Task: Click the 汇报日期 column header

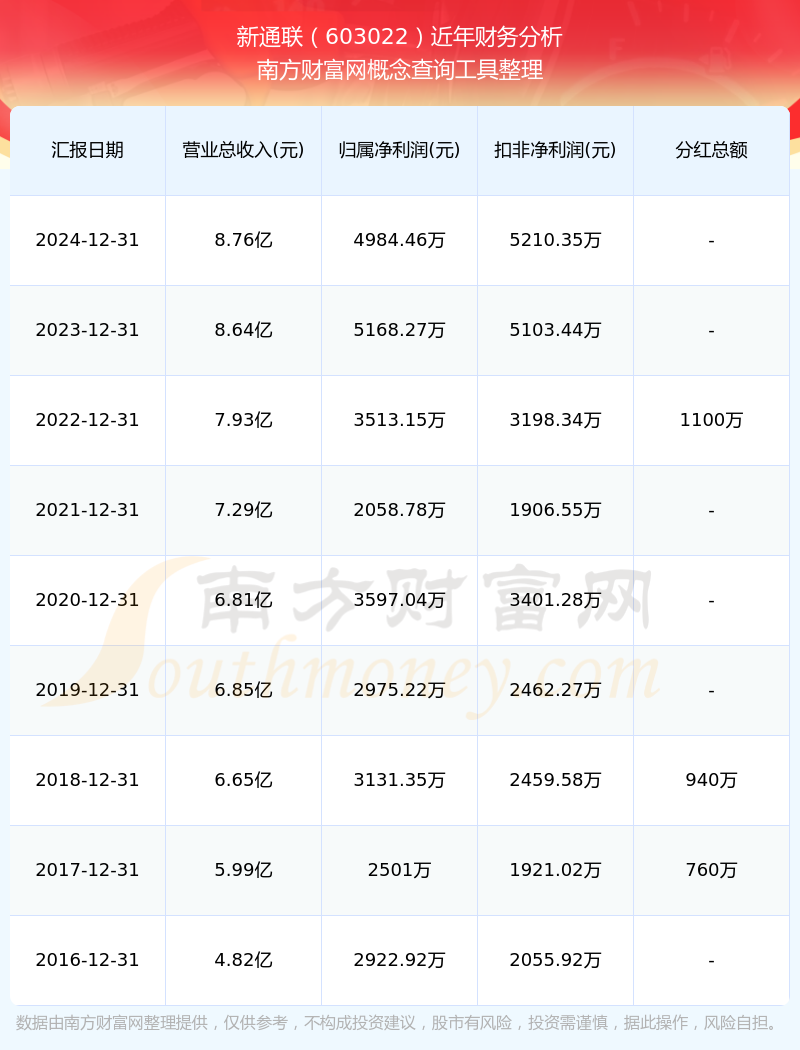Action: [x=87, y=150]
